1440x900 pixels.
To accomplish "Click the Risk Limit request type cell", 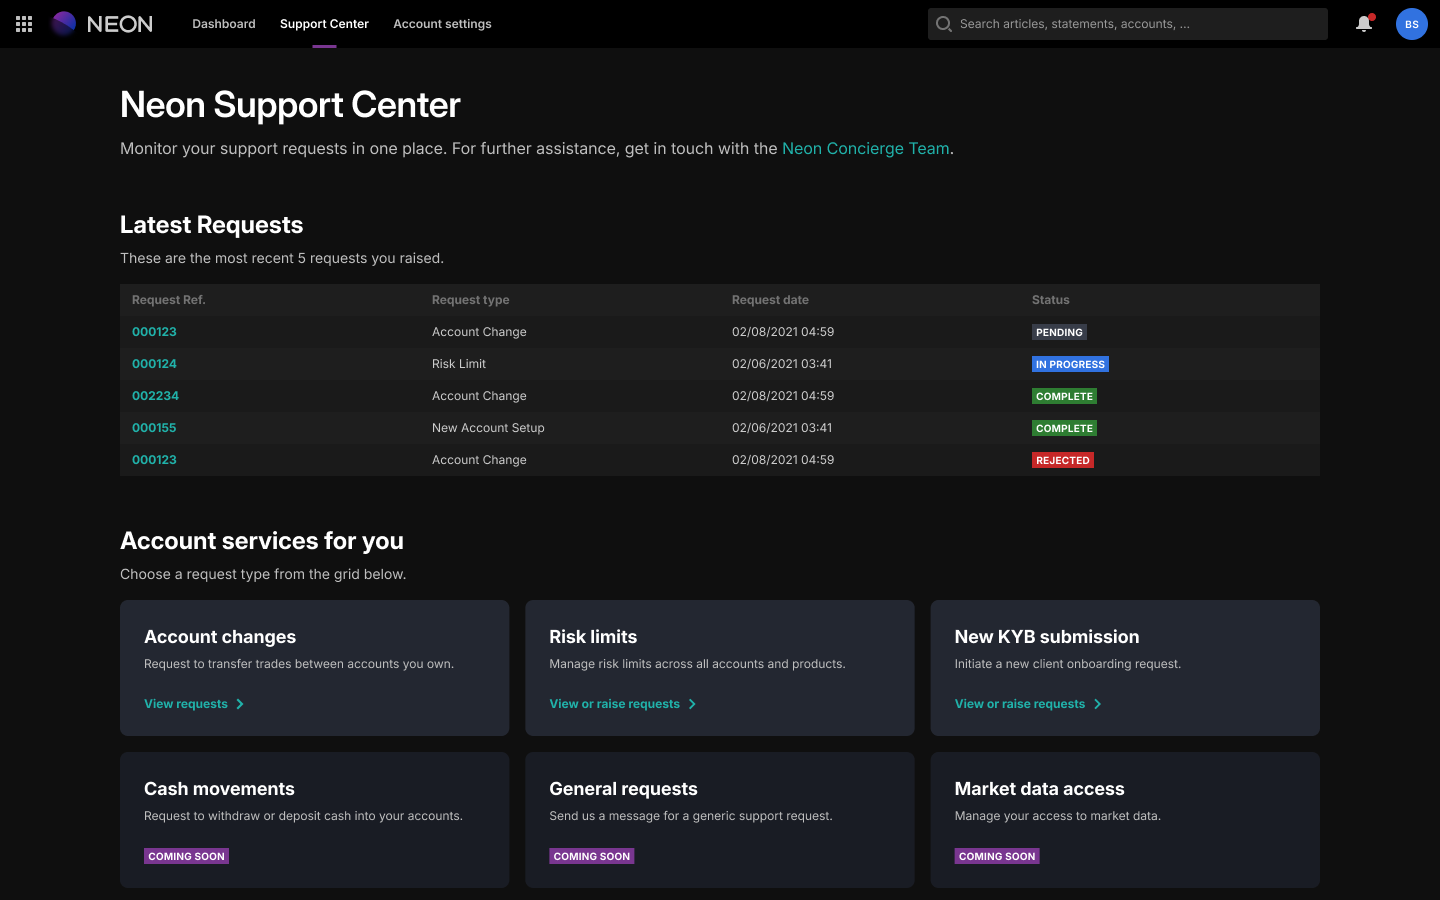I will coord(459,364).
